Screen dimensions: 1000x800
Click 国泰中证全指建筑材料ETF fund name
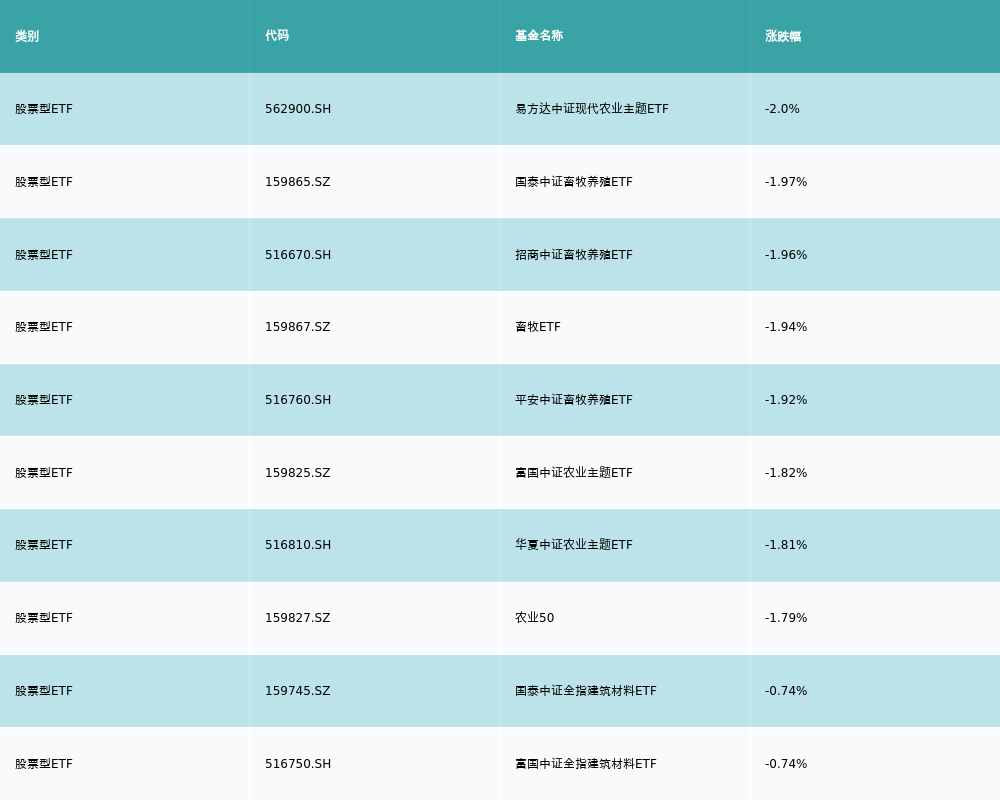pyautogui.click(x=586, y=691)
